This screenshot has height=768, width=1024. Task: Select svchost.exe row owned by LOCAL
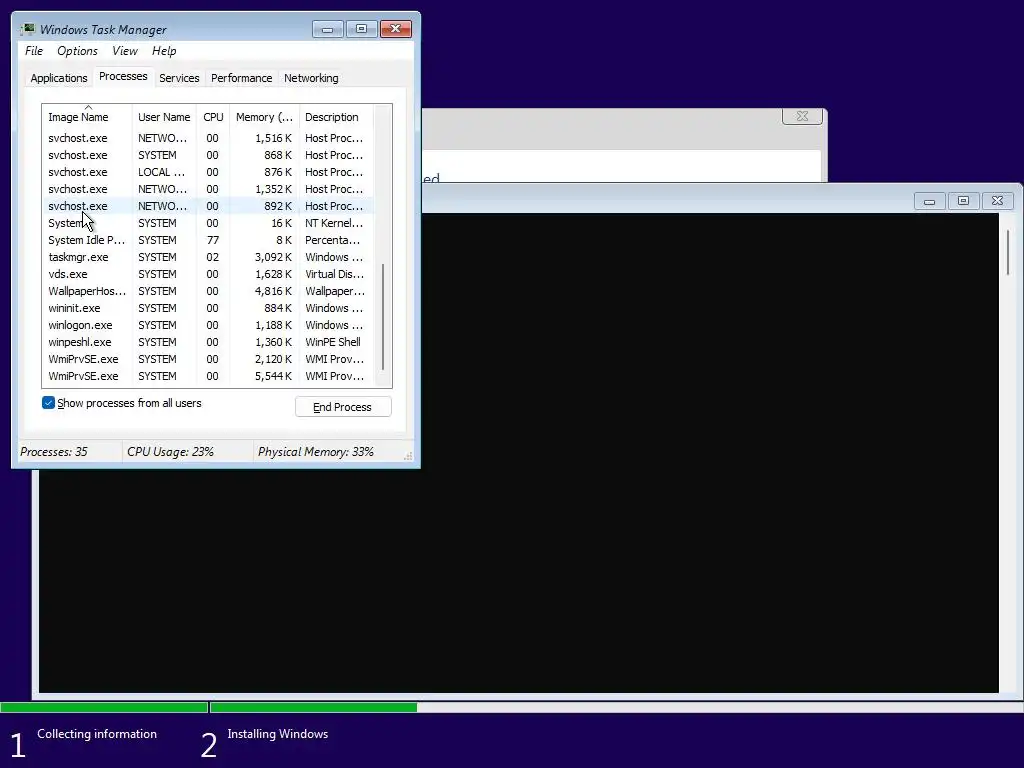pyautogui.click(x=208, y=172)
